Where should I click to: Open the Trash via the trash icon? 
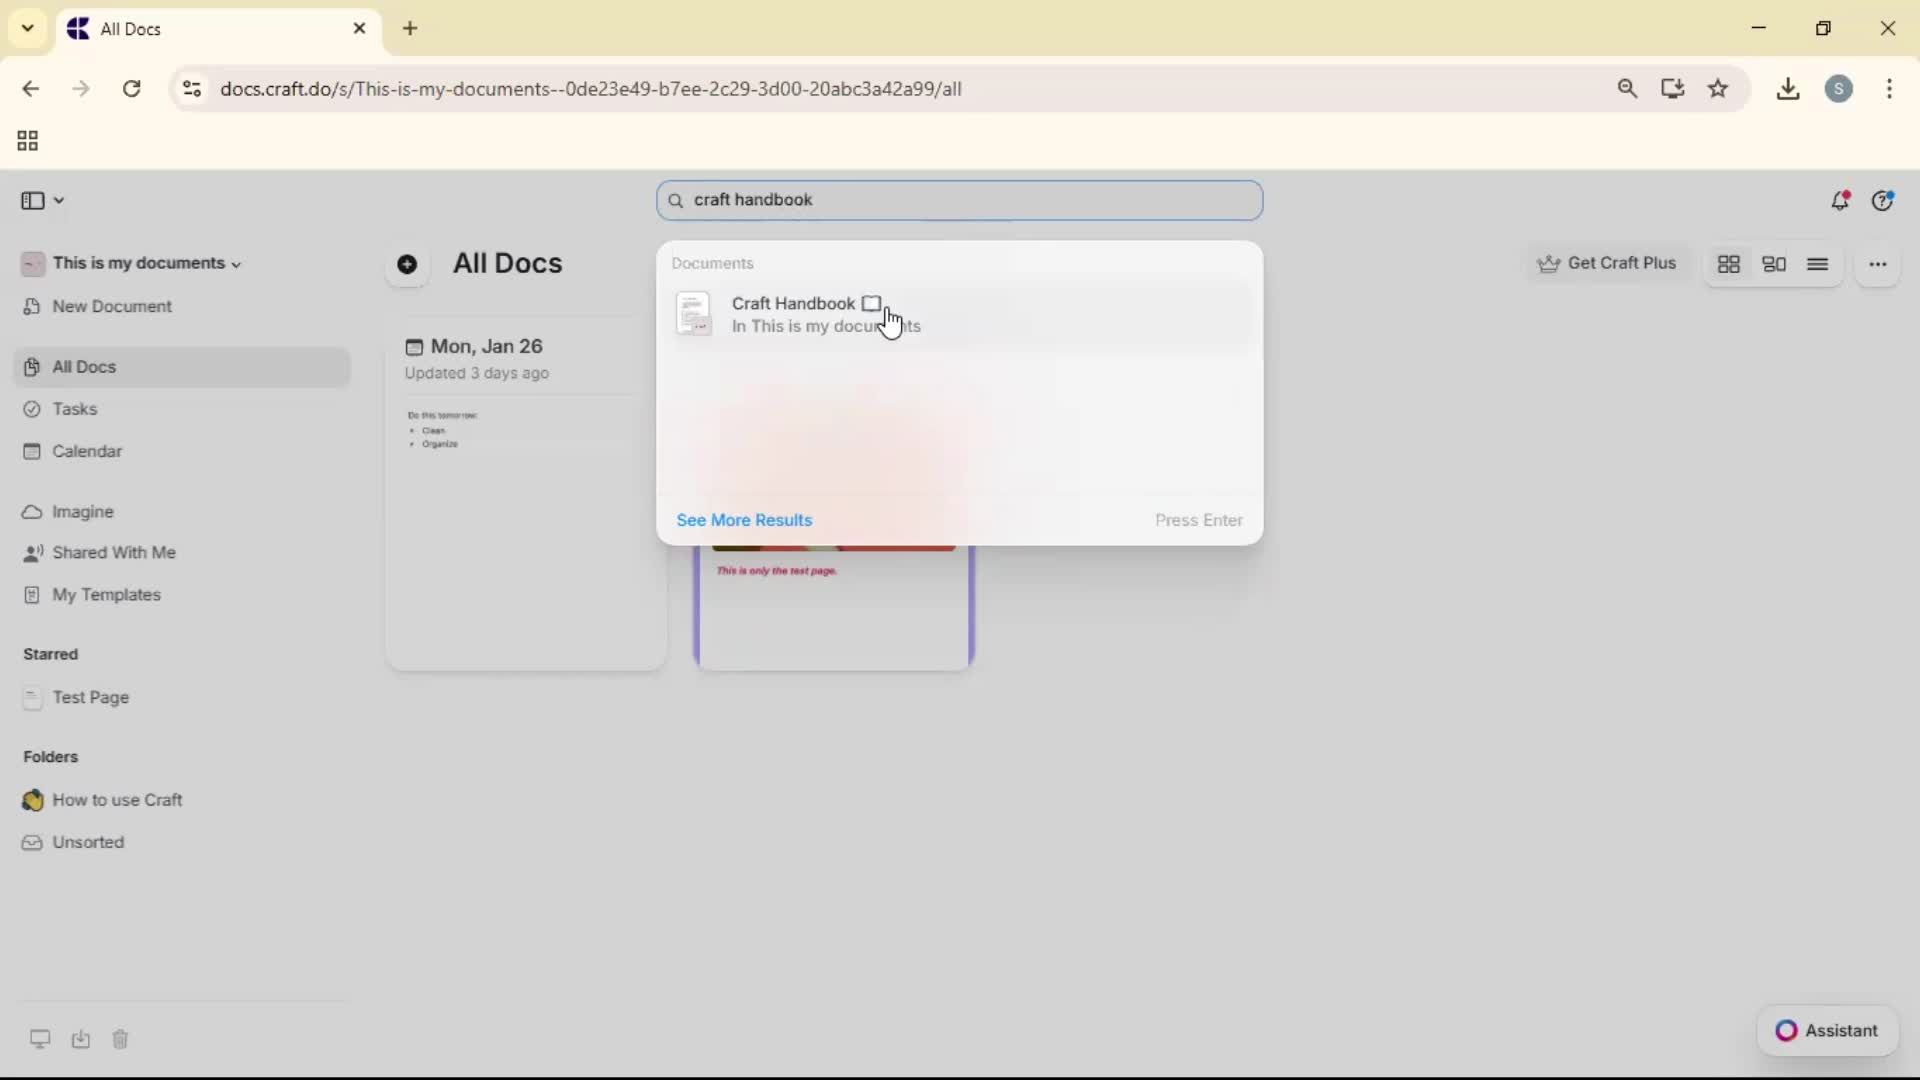coord(120,1040)
